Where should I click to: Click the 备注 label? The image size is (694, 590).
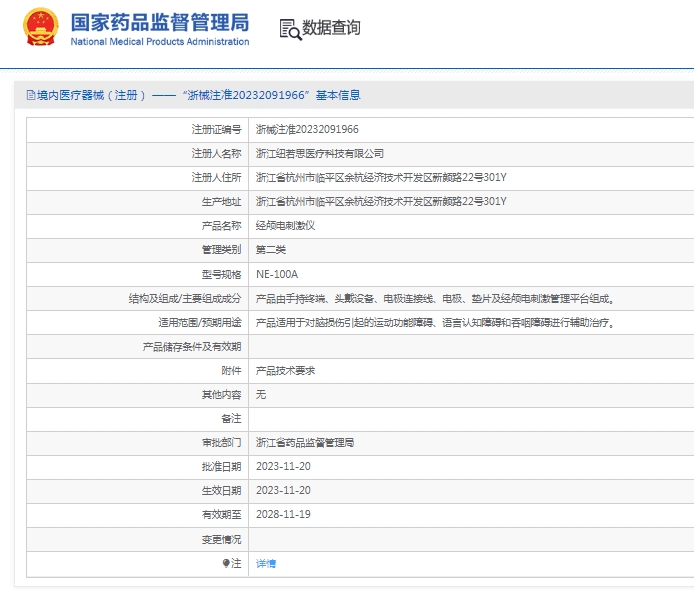point(231,419)
